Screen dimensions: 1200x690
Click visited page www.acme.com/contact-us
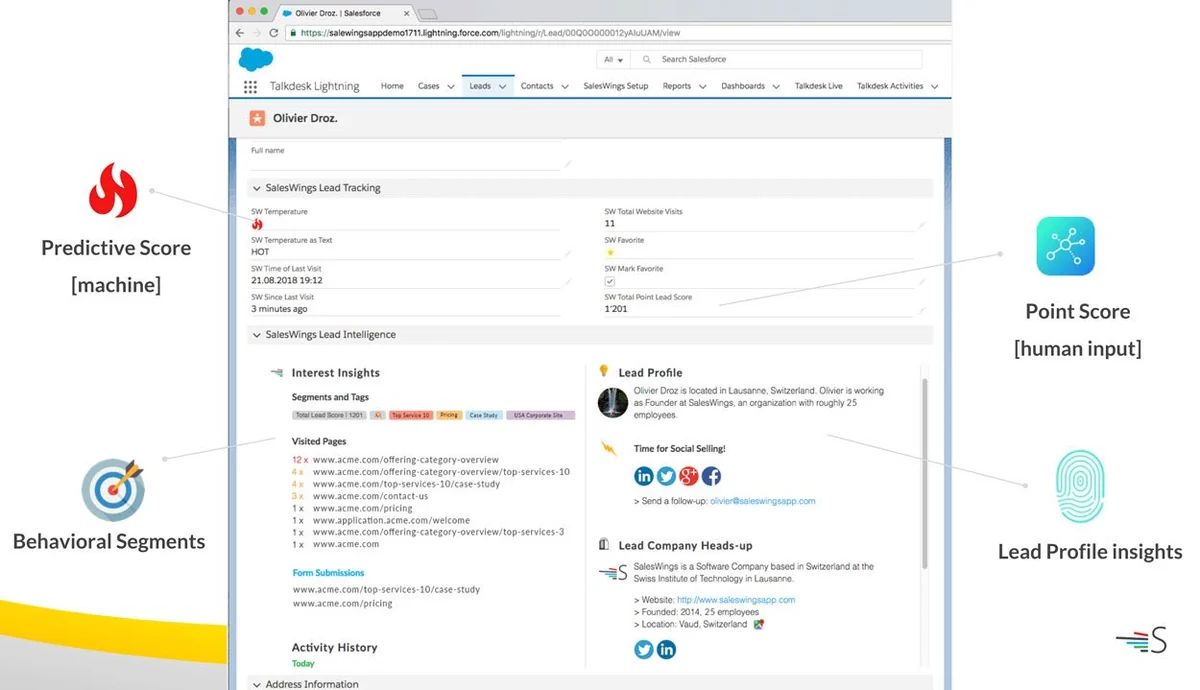[x=370, y=496]
